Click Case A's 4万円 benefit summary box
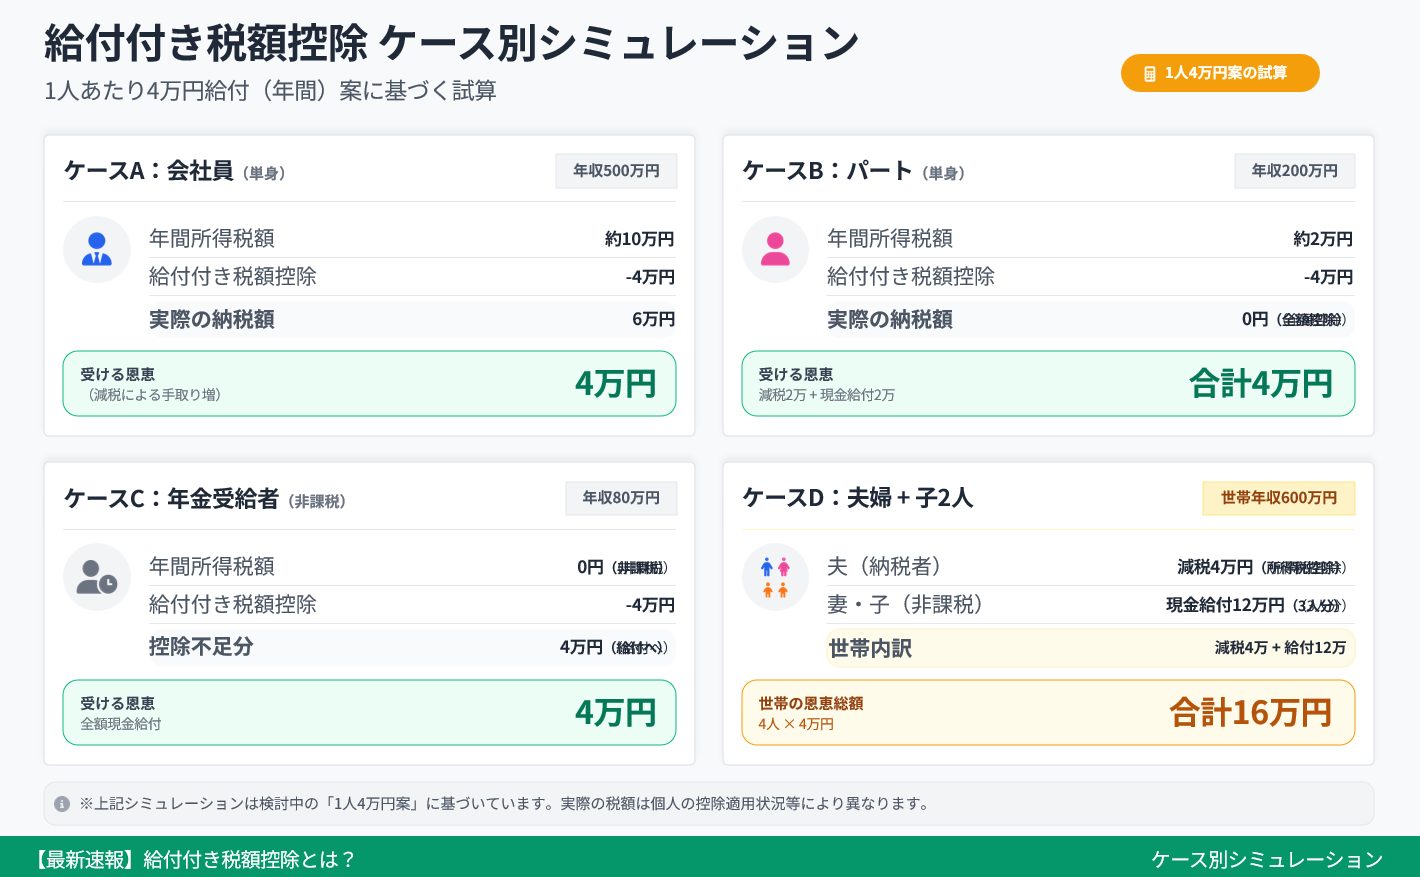This screenshot has width=1420, height=877. coord(369,383)
